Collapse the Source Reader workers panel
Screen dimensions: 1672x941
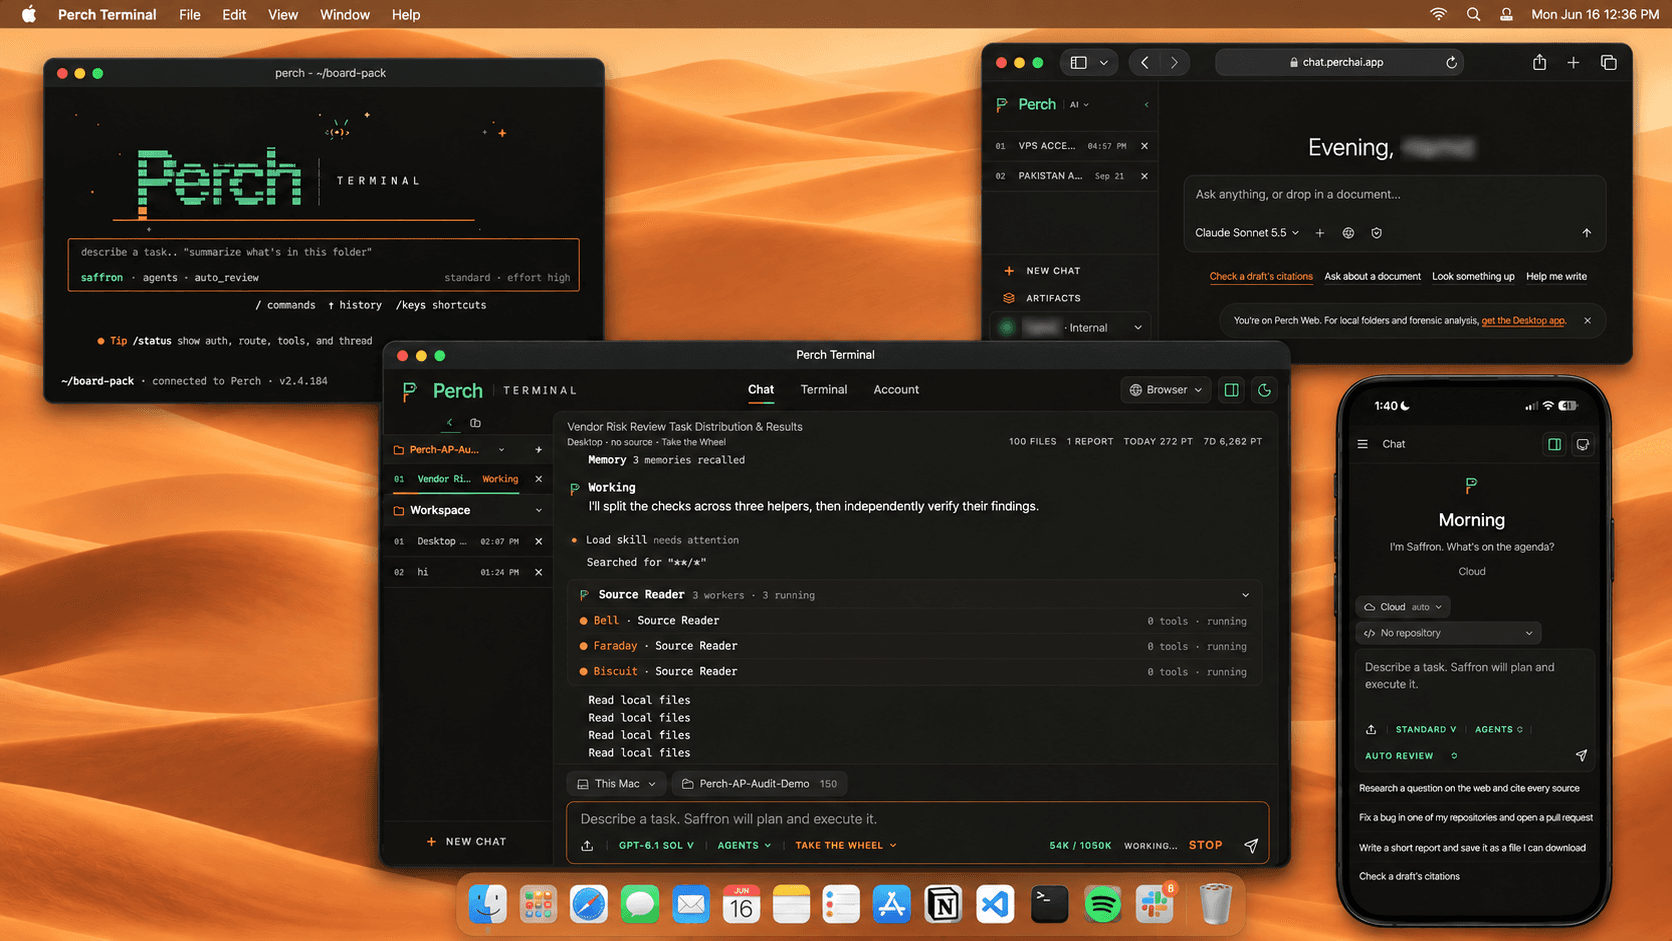(x=1244, y=595)
